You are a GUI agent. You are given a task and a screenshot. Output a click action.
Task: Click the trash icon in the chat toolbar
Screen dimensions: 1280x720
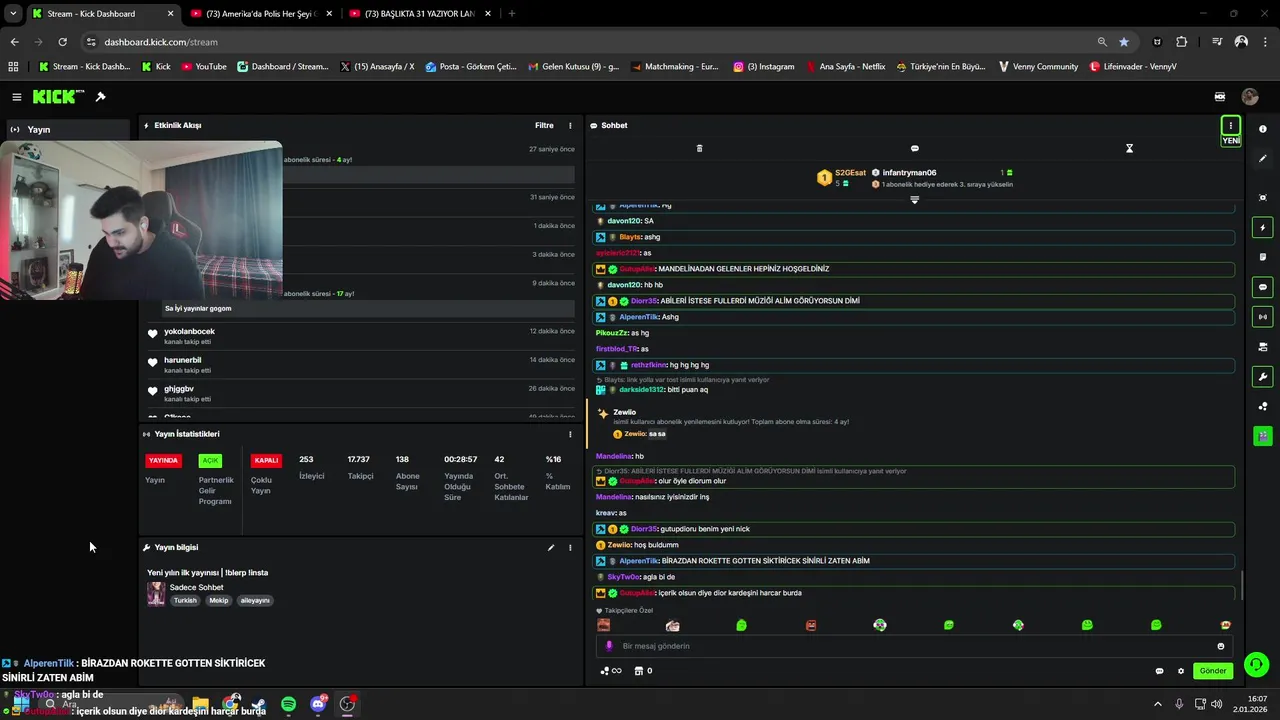699,148
